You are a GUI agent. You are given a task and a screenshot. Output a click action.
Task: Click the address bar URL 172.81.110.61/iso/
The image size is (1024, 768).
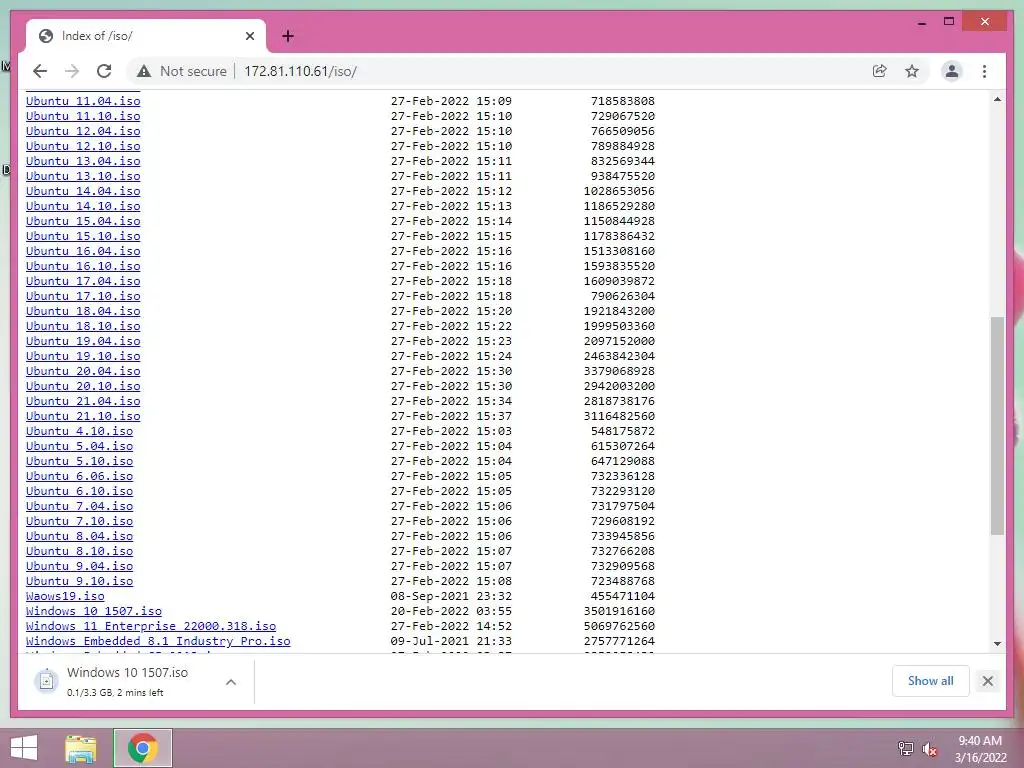click(300, 71)
